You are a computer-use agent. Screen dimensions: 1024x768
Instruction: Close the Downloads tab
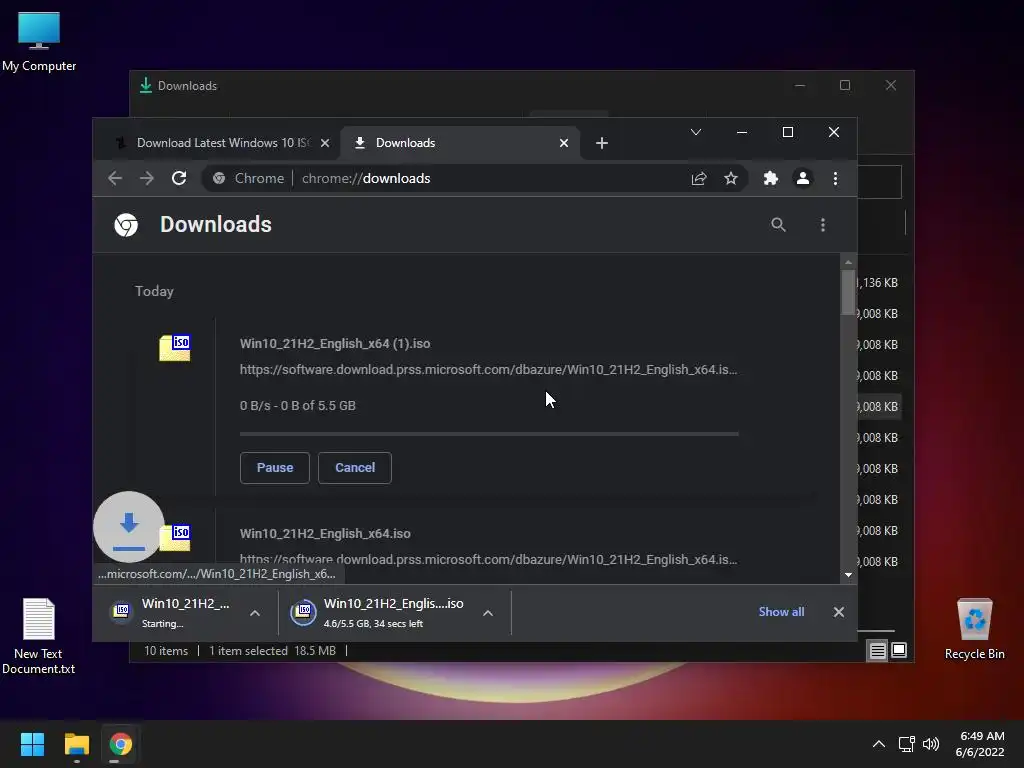pos(564,143)
